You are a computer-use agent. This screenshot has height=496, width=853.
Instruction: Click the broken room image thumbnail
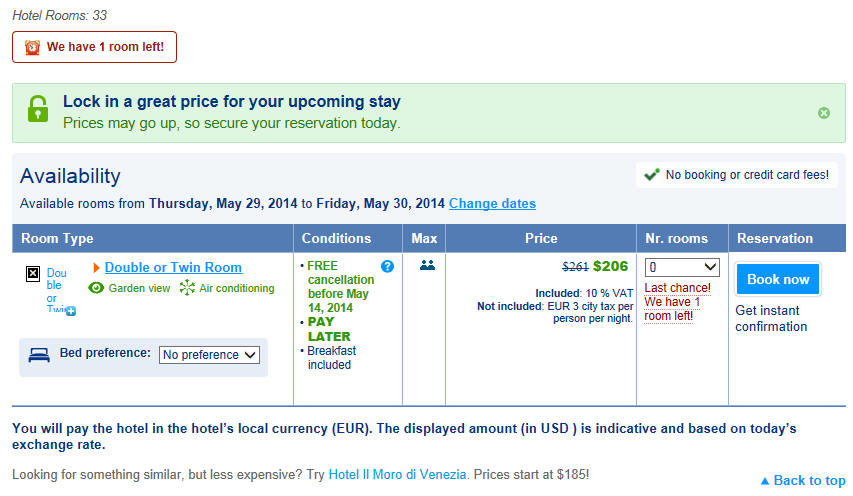click(x=33, y=274)
